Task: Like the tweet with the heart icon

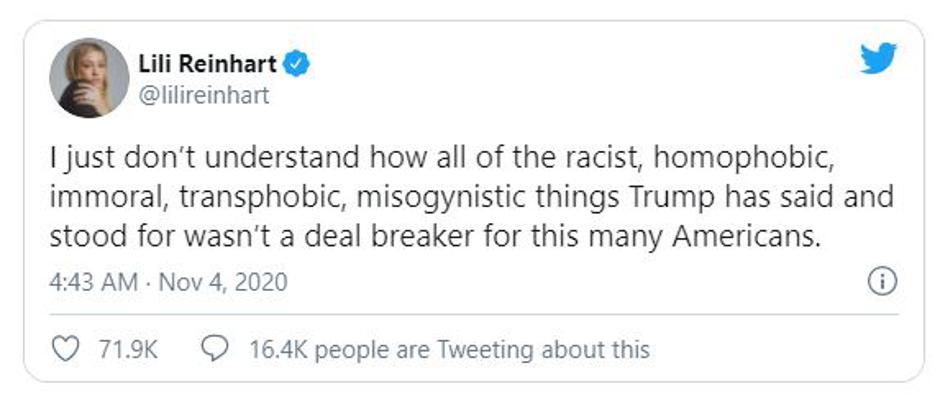Action: (x=64, y=349)
